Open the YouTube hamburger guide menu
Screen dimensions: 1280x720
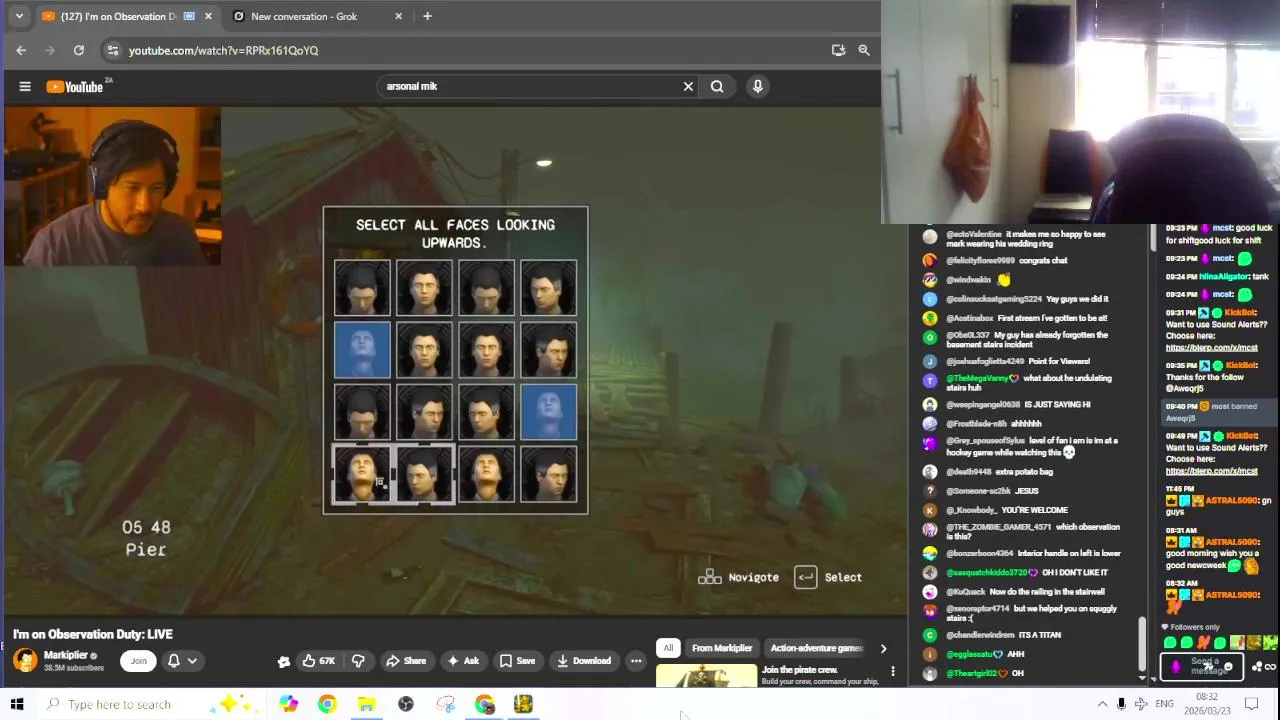pyautogui.click(x=25, y=87)
